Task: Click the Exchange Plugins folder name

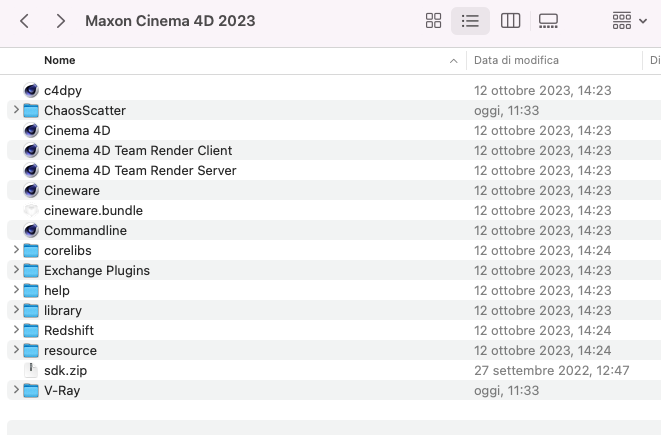Action: click(97, 271)
